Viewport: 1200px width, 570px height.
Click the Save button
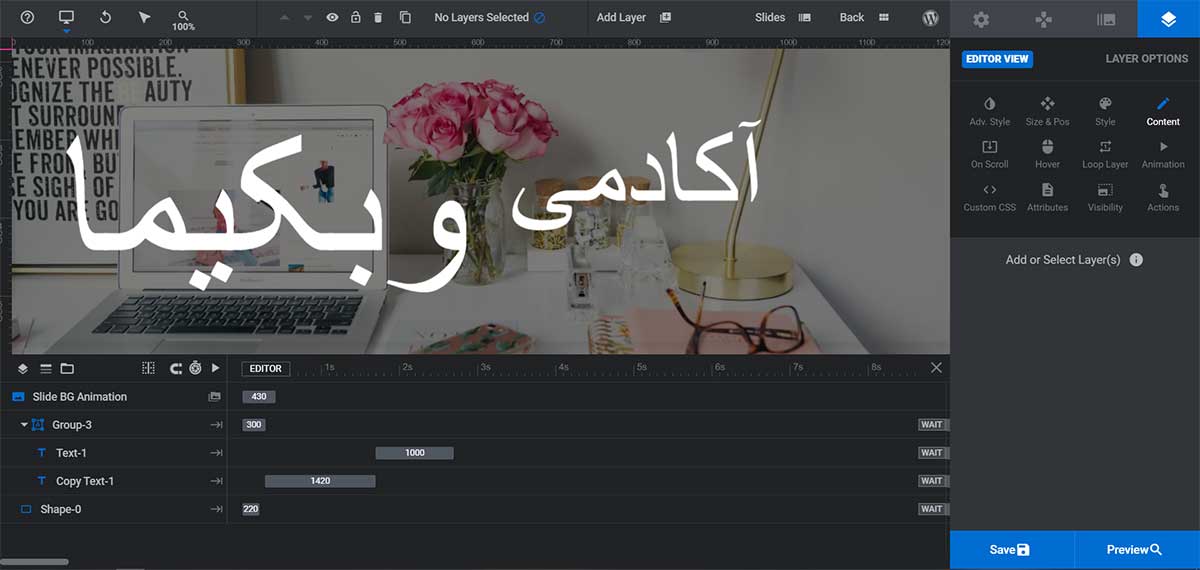pos(1012,550)
